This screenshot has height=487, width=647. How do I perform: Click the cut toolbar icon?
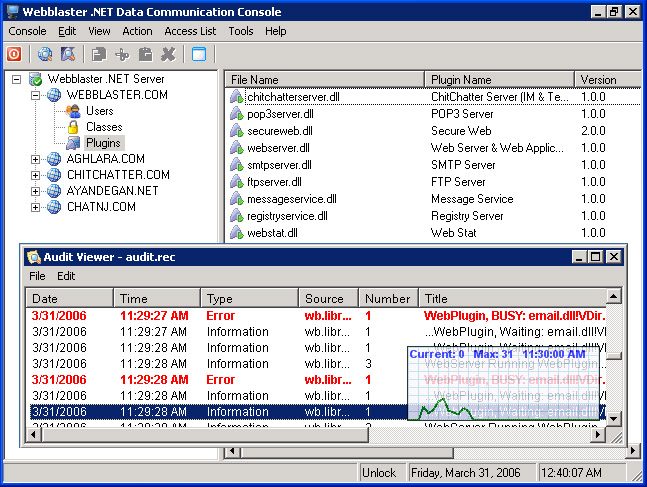click(122, 54)
